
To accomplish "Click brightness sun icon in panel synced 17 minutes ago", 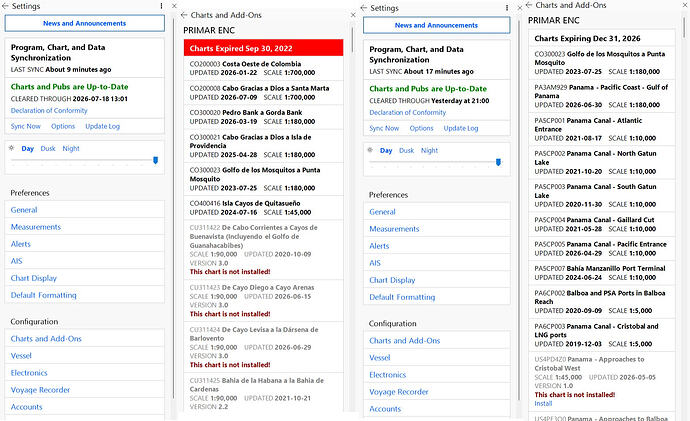I will point(371,150).
